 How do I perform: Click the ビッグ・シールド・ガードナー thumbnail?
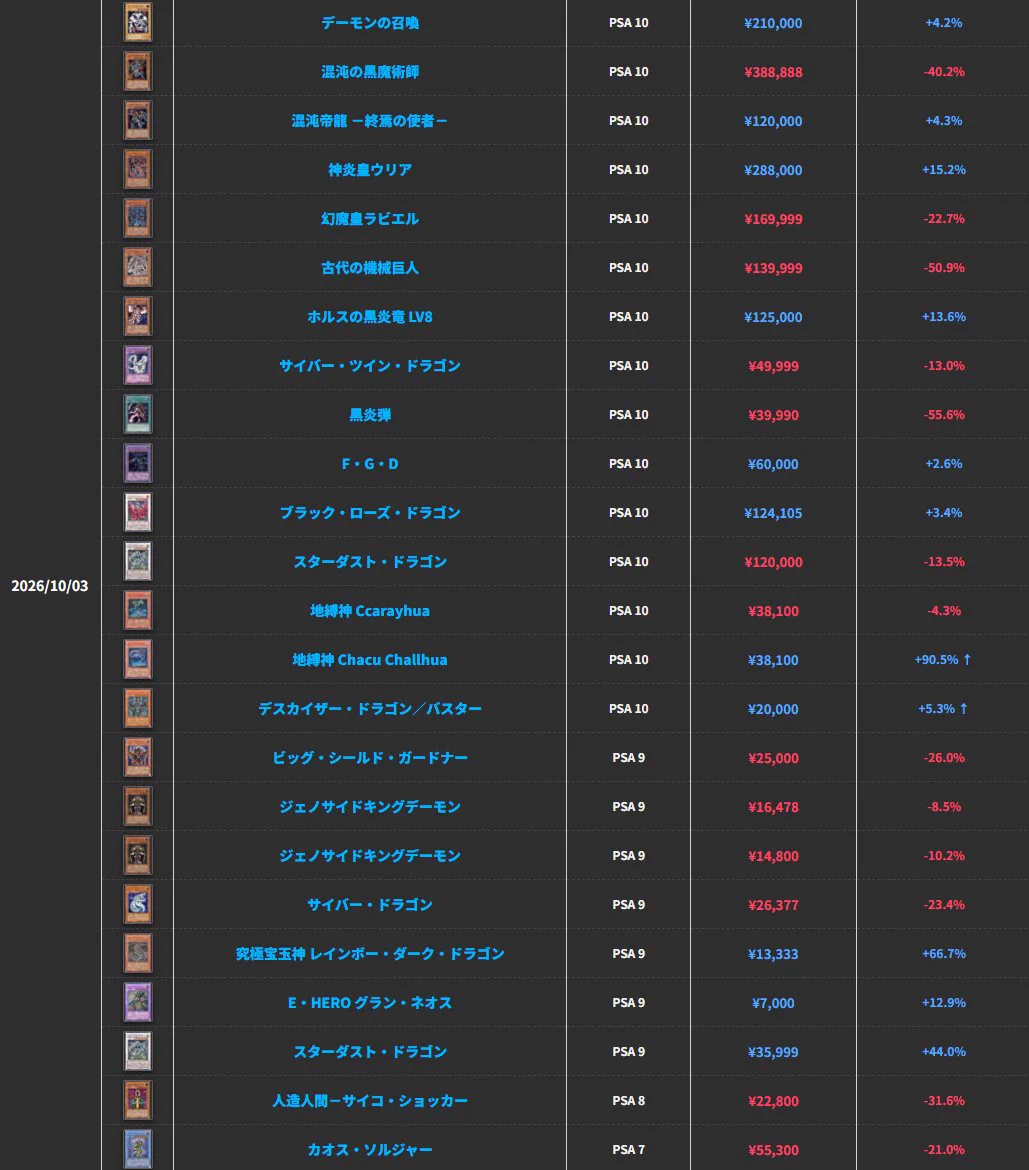click(x=137, y=757)
